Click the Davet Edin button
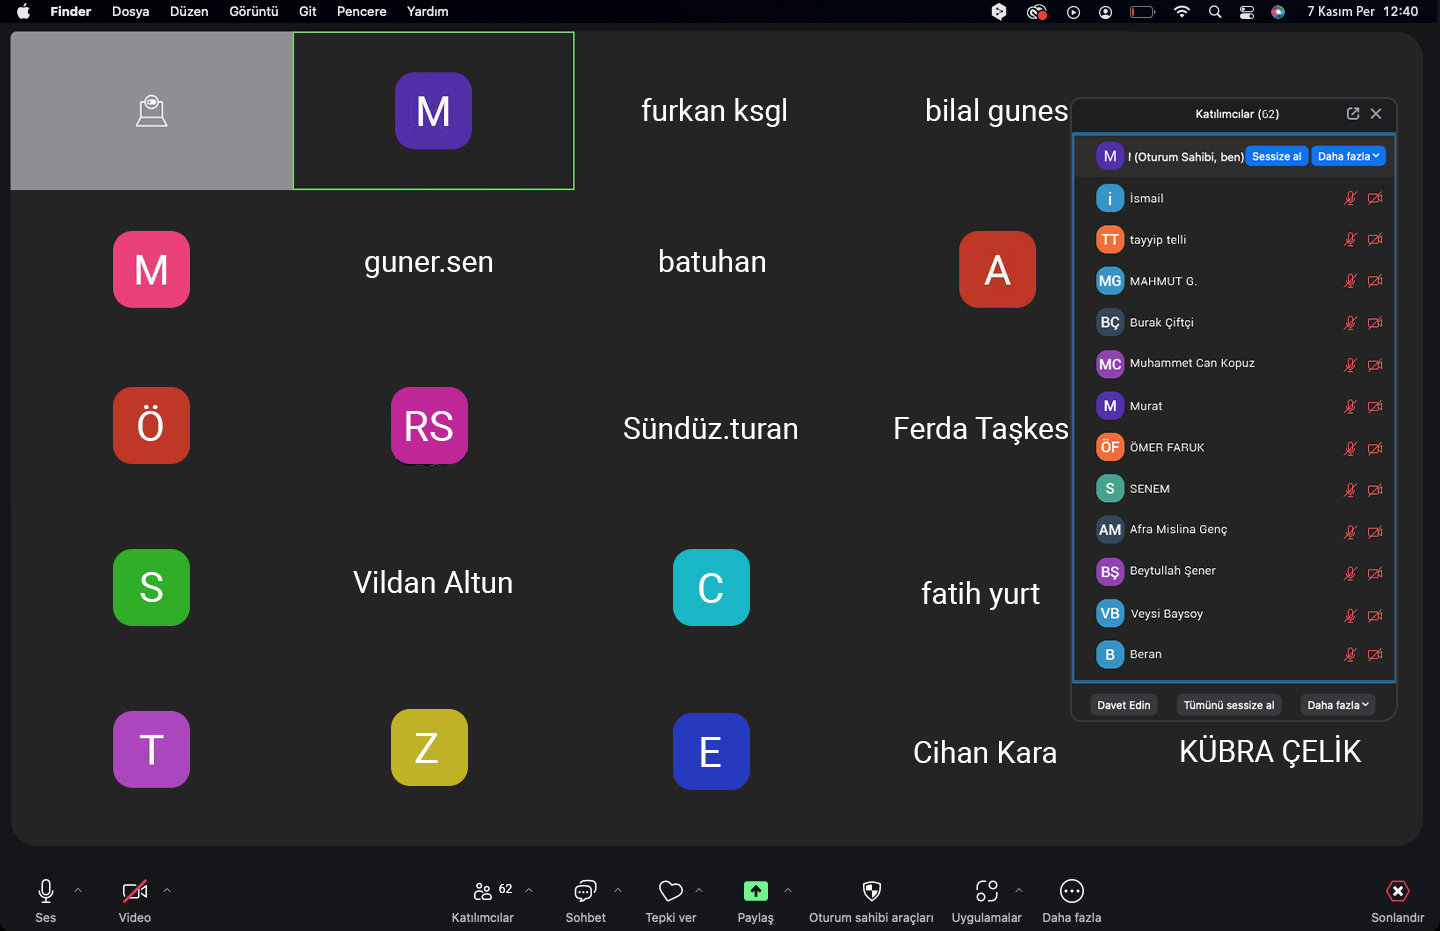The width and height of the screenshot is (1440, 931). 1123,705
